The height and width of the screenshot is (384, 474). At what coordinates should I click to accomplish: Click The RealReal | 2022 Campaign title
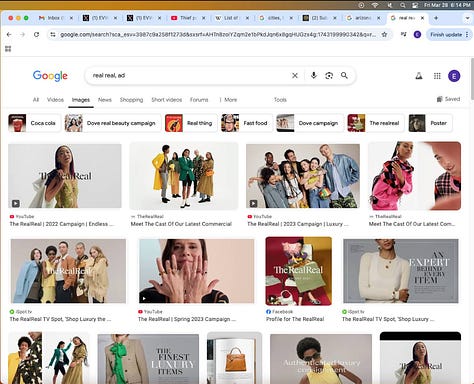point(62,224)
